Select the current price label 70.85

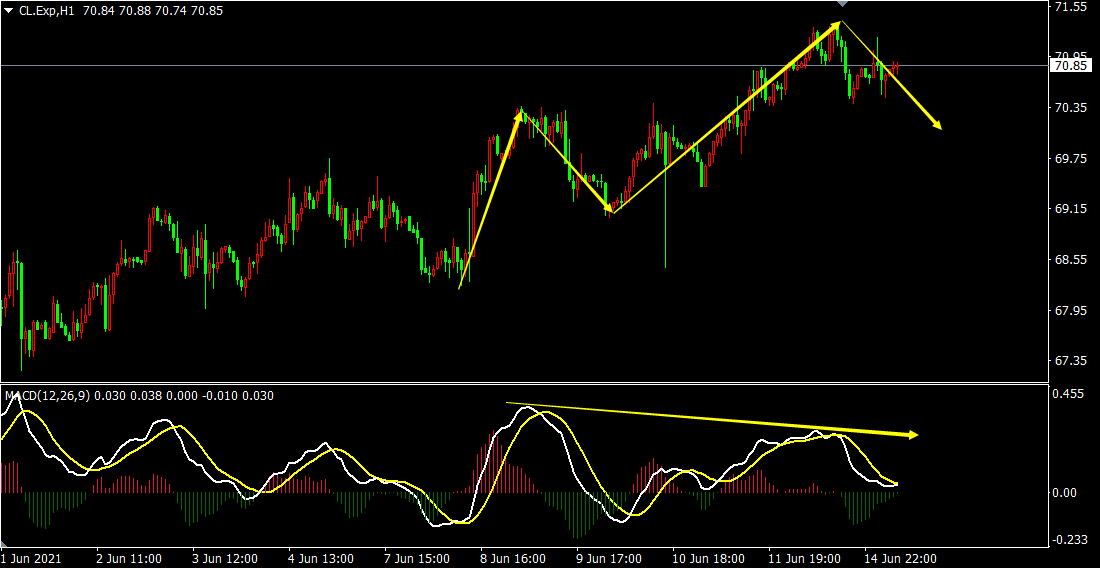tap(1071, 66)
